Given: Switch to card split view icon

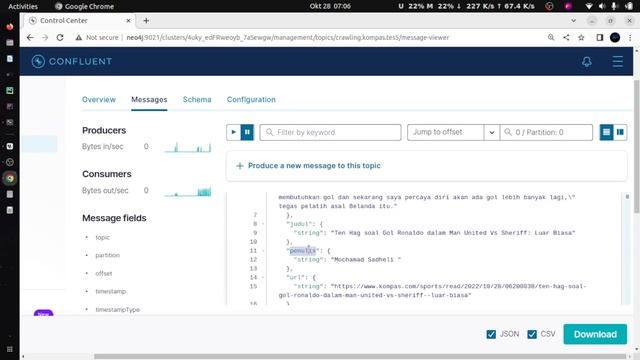Looking at the screenshot, I should (620, 132).
